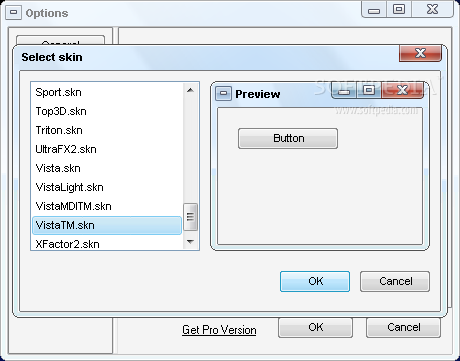This screenshot has height=361, width=460.
Task: Click OK in the Options window
Action: tap(315, 328)
